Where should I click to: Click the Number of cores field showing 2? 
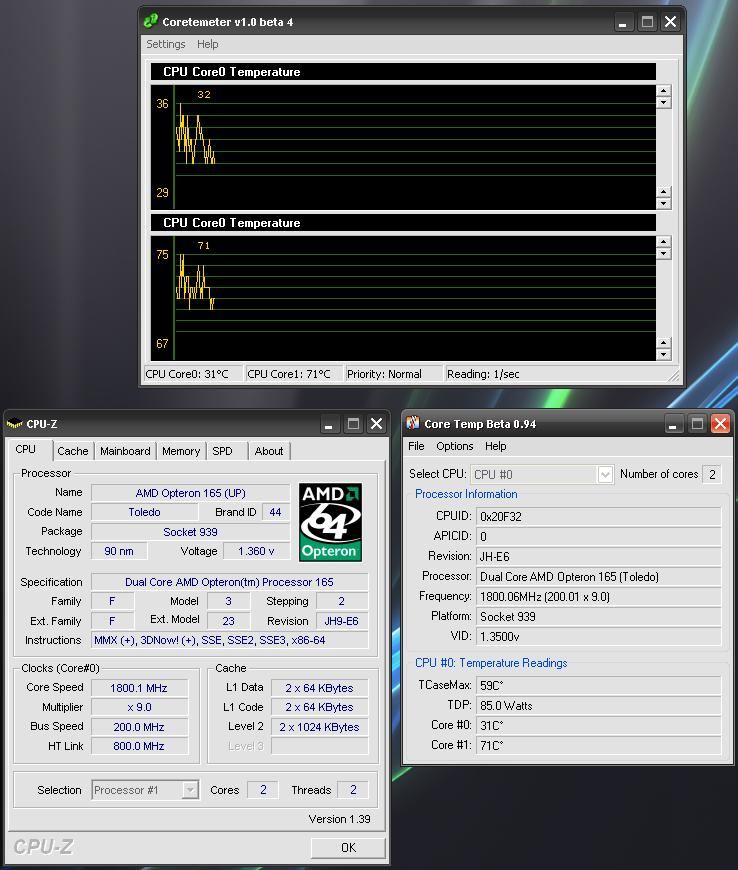pos(712,474)
